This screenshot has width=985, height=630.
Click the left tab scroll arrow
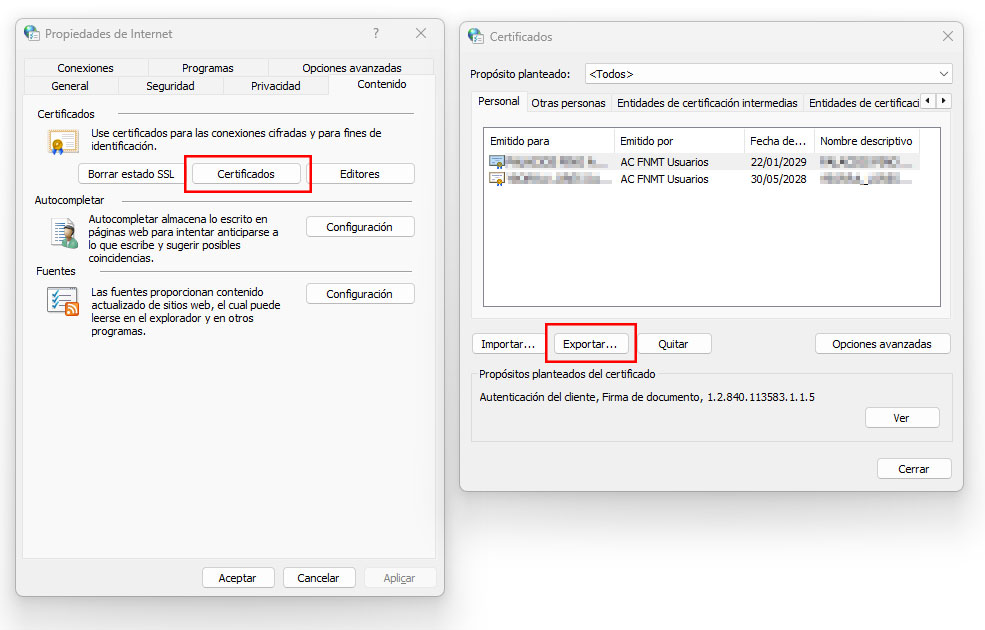[928, 100]
